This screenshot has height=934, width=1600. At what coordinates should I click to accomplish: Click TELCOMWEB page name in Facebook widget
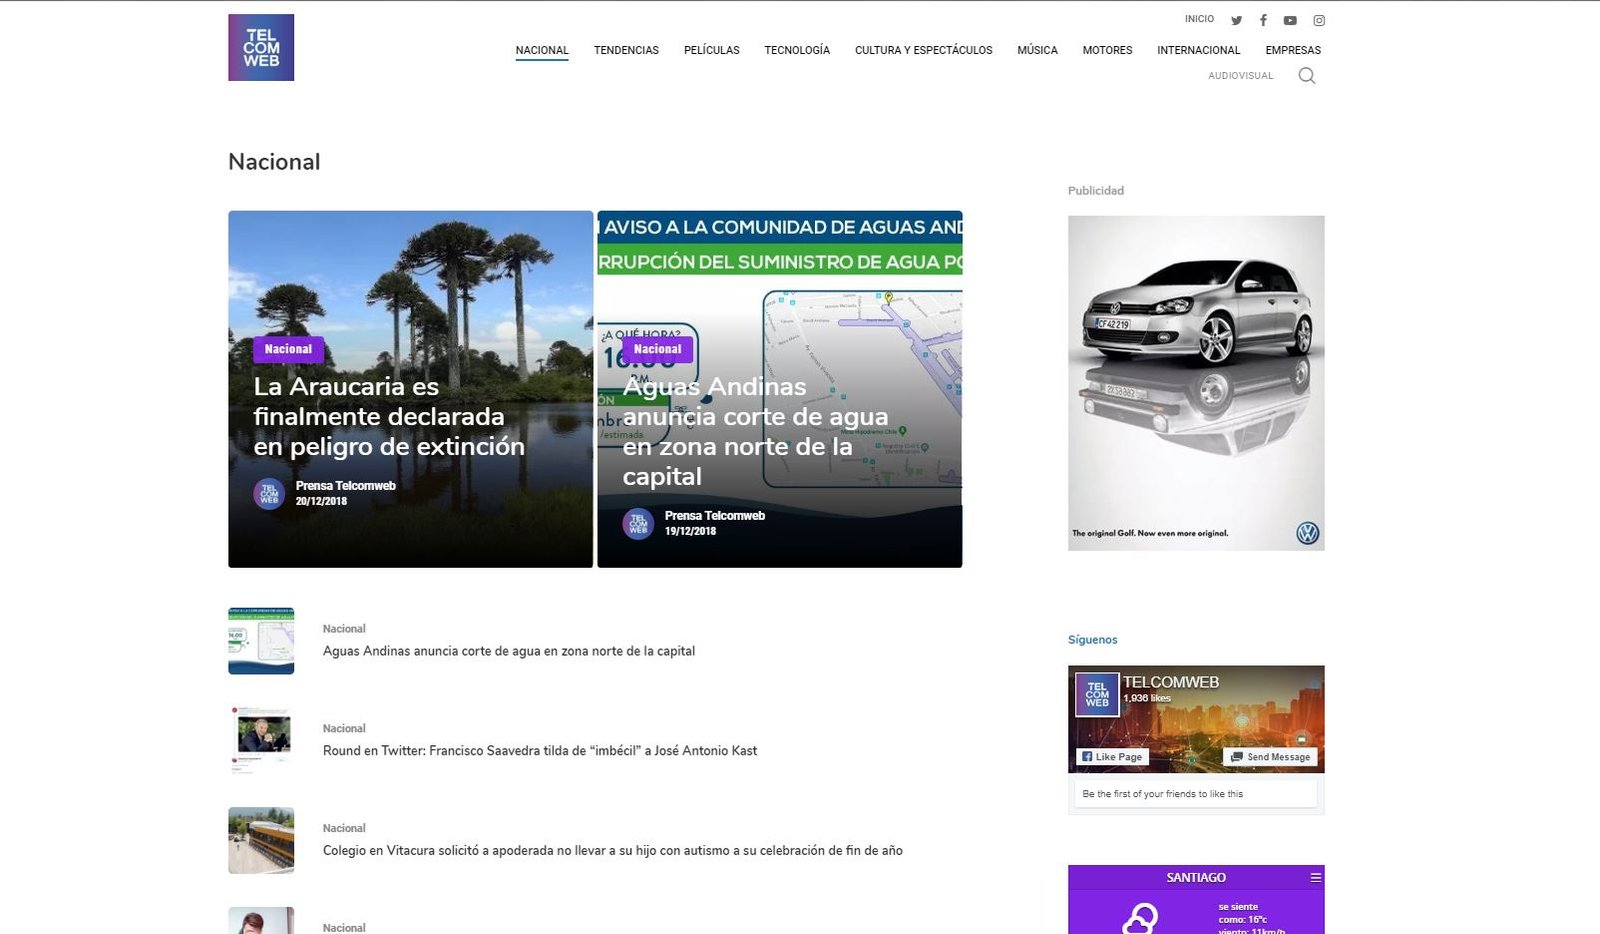coord(1170,682)
